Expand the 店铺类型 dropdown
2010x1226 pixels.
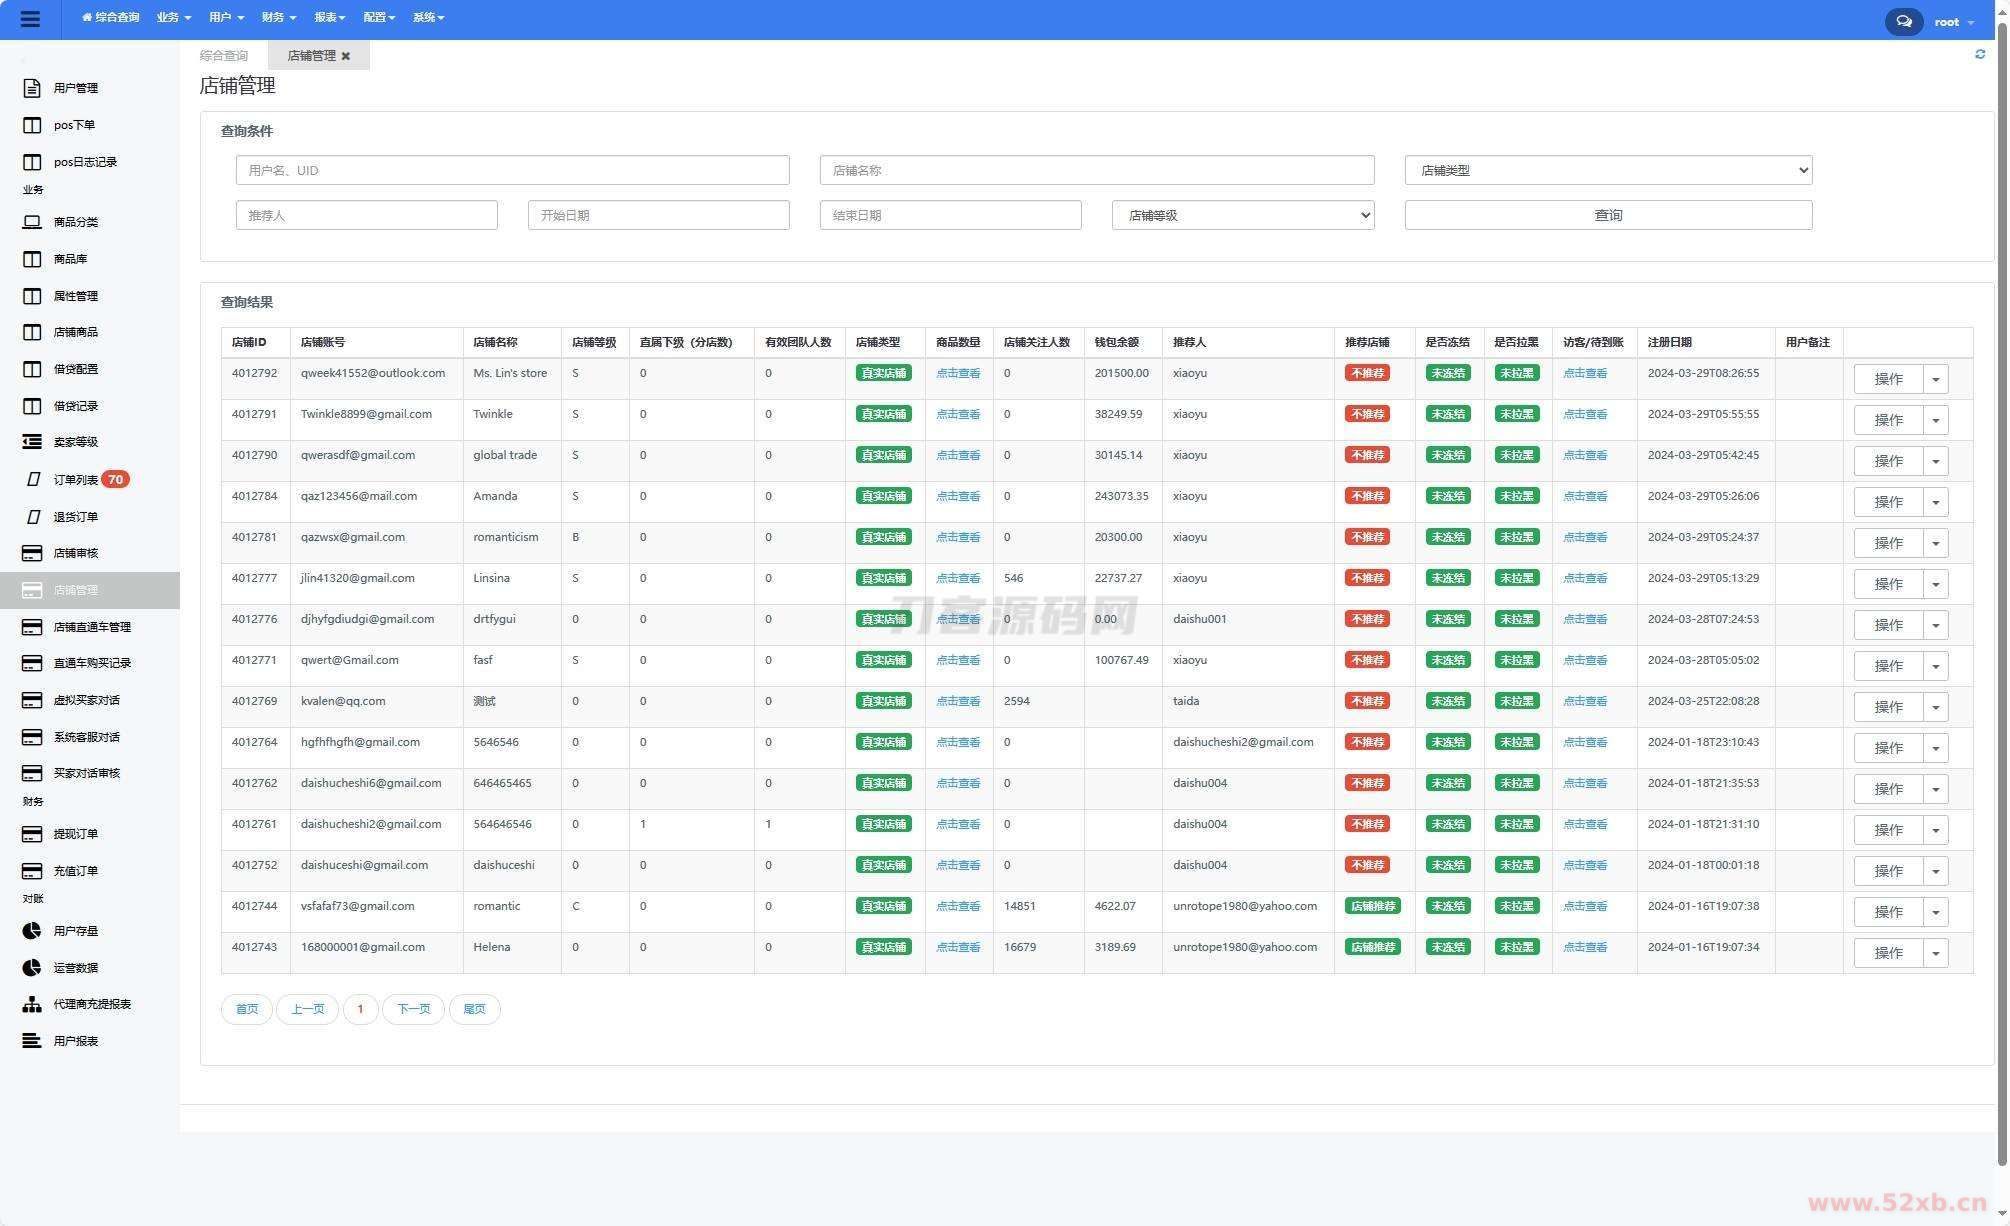1607,170
